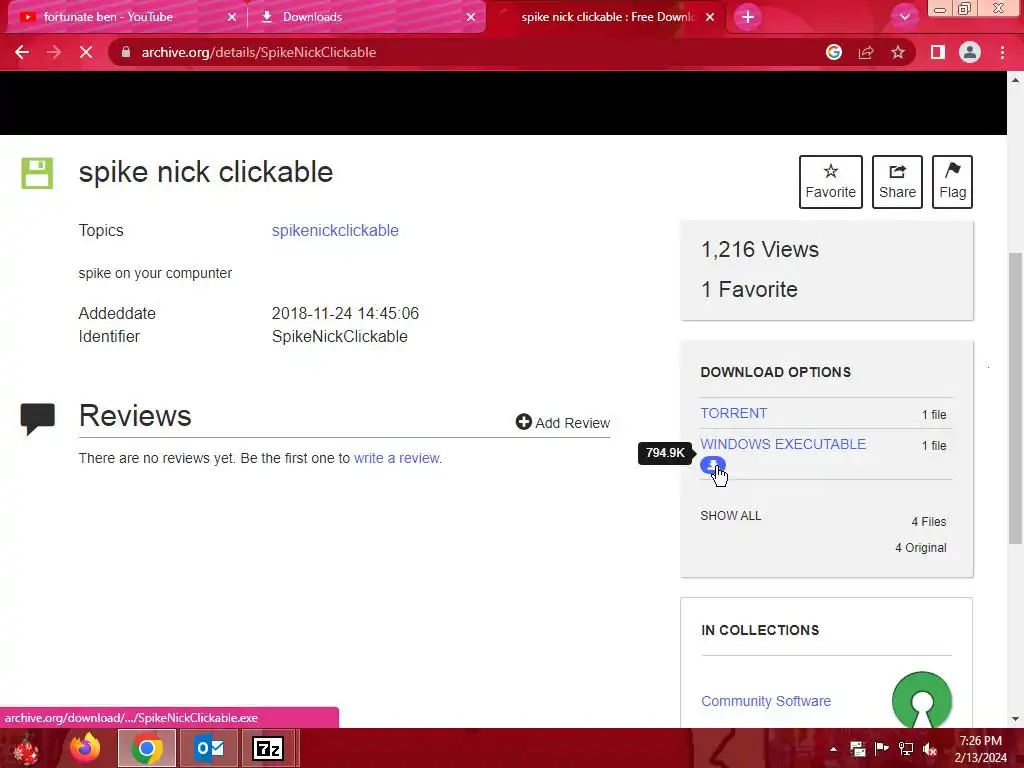Click the Google icon in address bar
The image size is (1024, 768).
click(x=833, y=52)
